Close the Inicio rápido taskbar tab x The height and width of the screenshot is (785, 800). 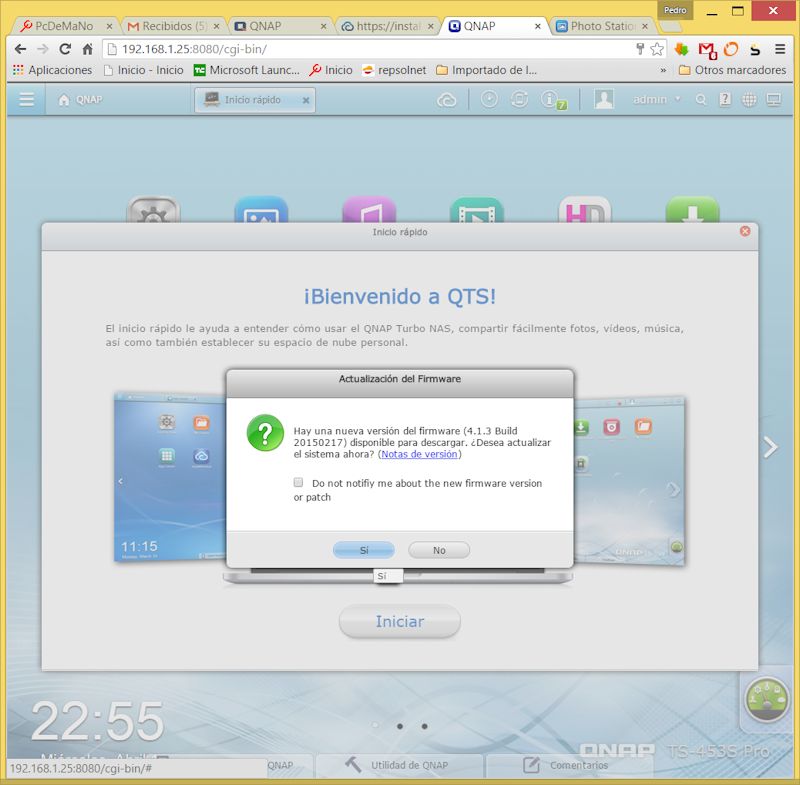click(x=306, y=100)
